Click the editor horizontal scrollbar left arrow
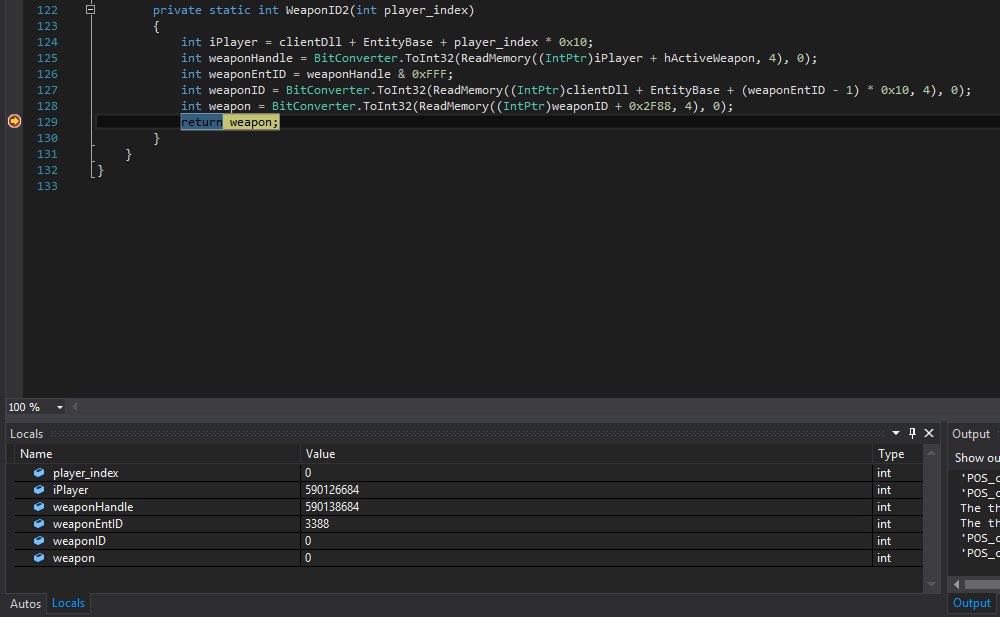This screenshot has width=1000, height=617. 74,407
